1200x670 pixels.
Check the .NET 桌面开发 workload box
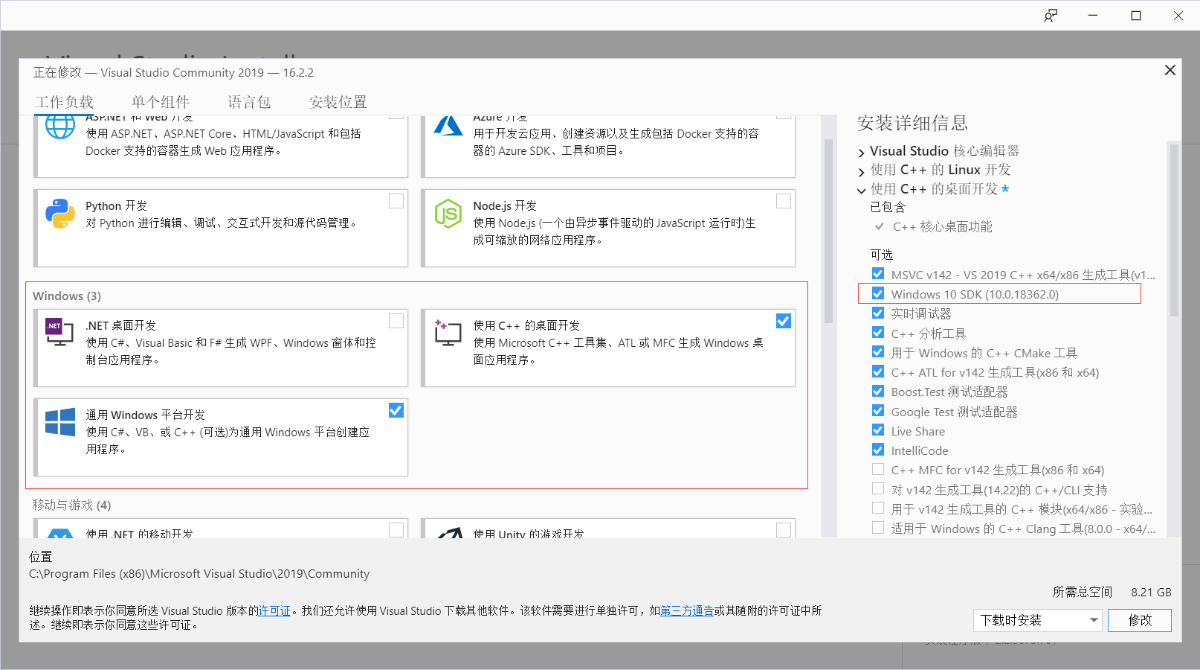coord(397,320)
